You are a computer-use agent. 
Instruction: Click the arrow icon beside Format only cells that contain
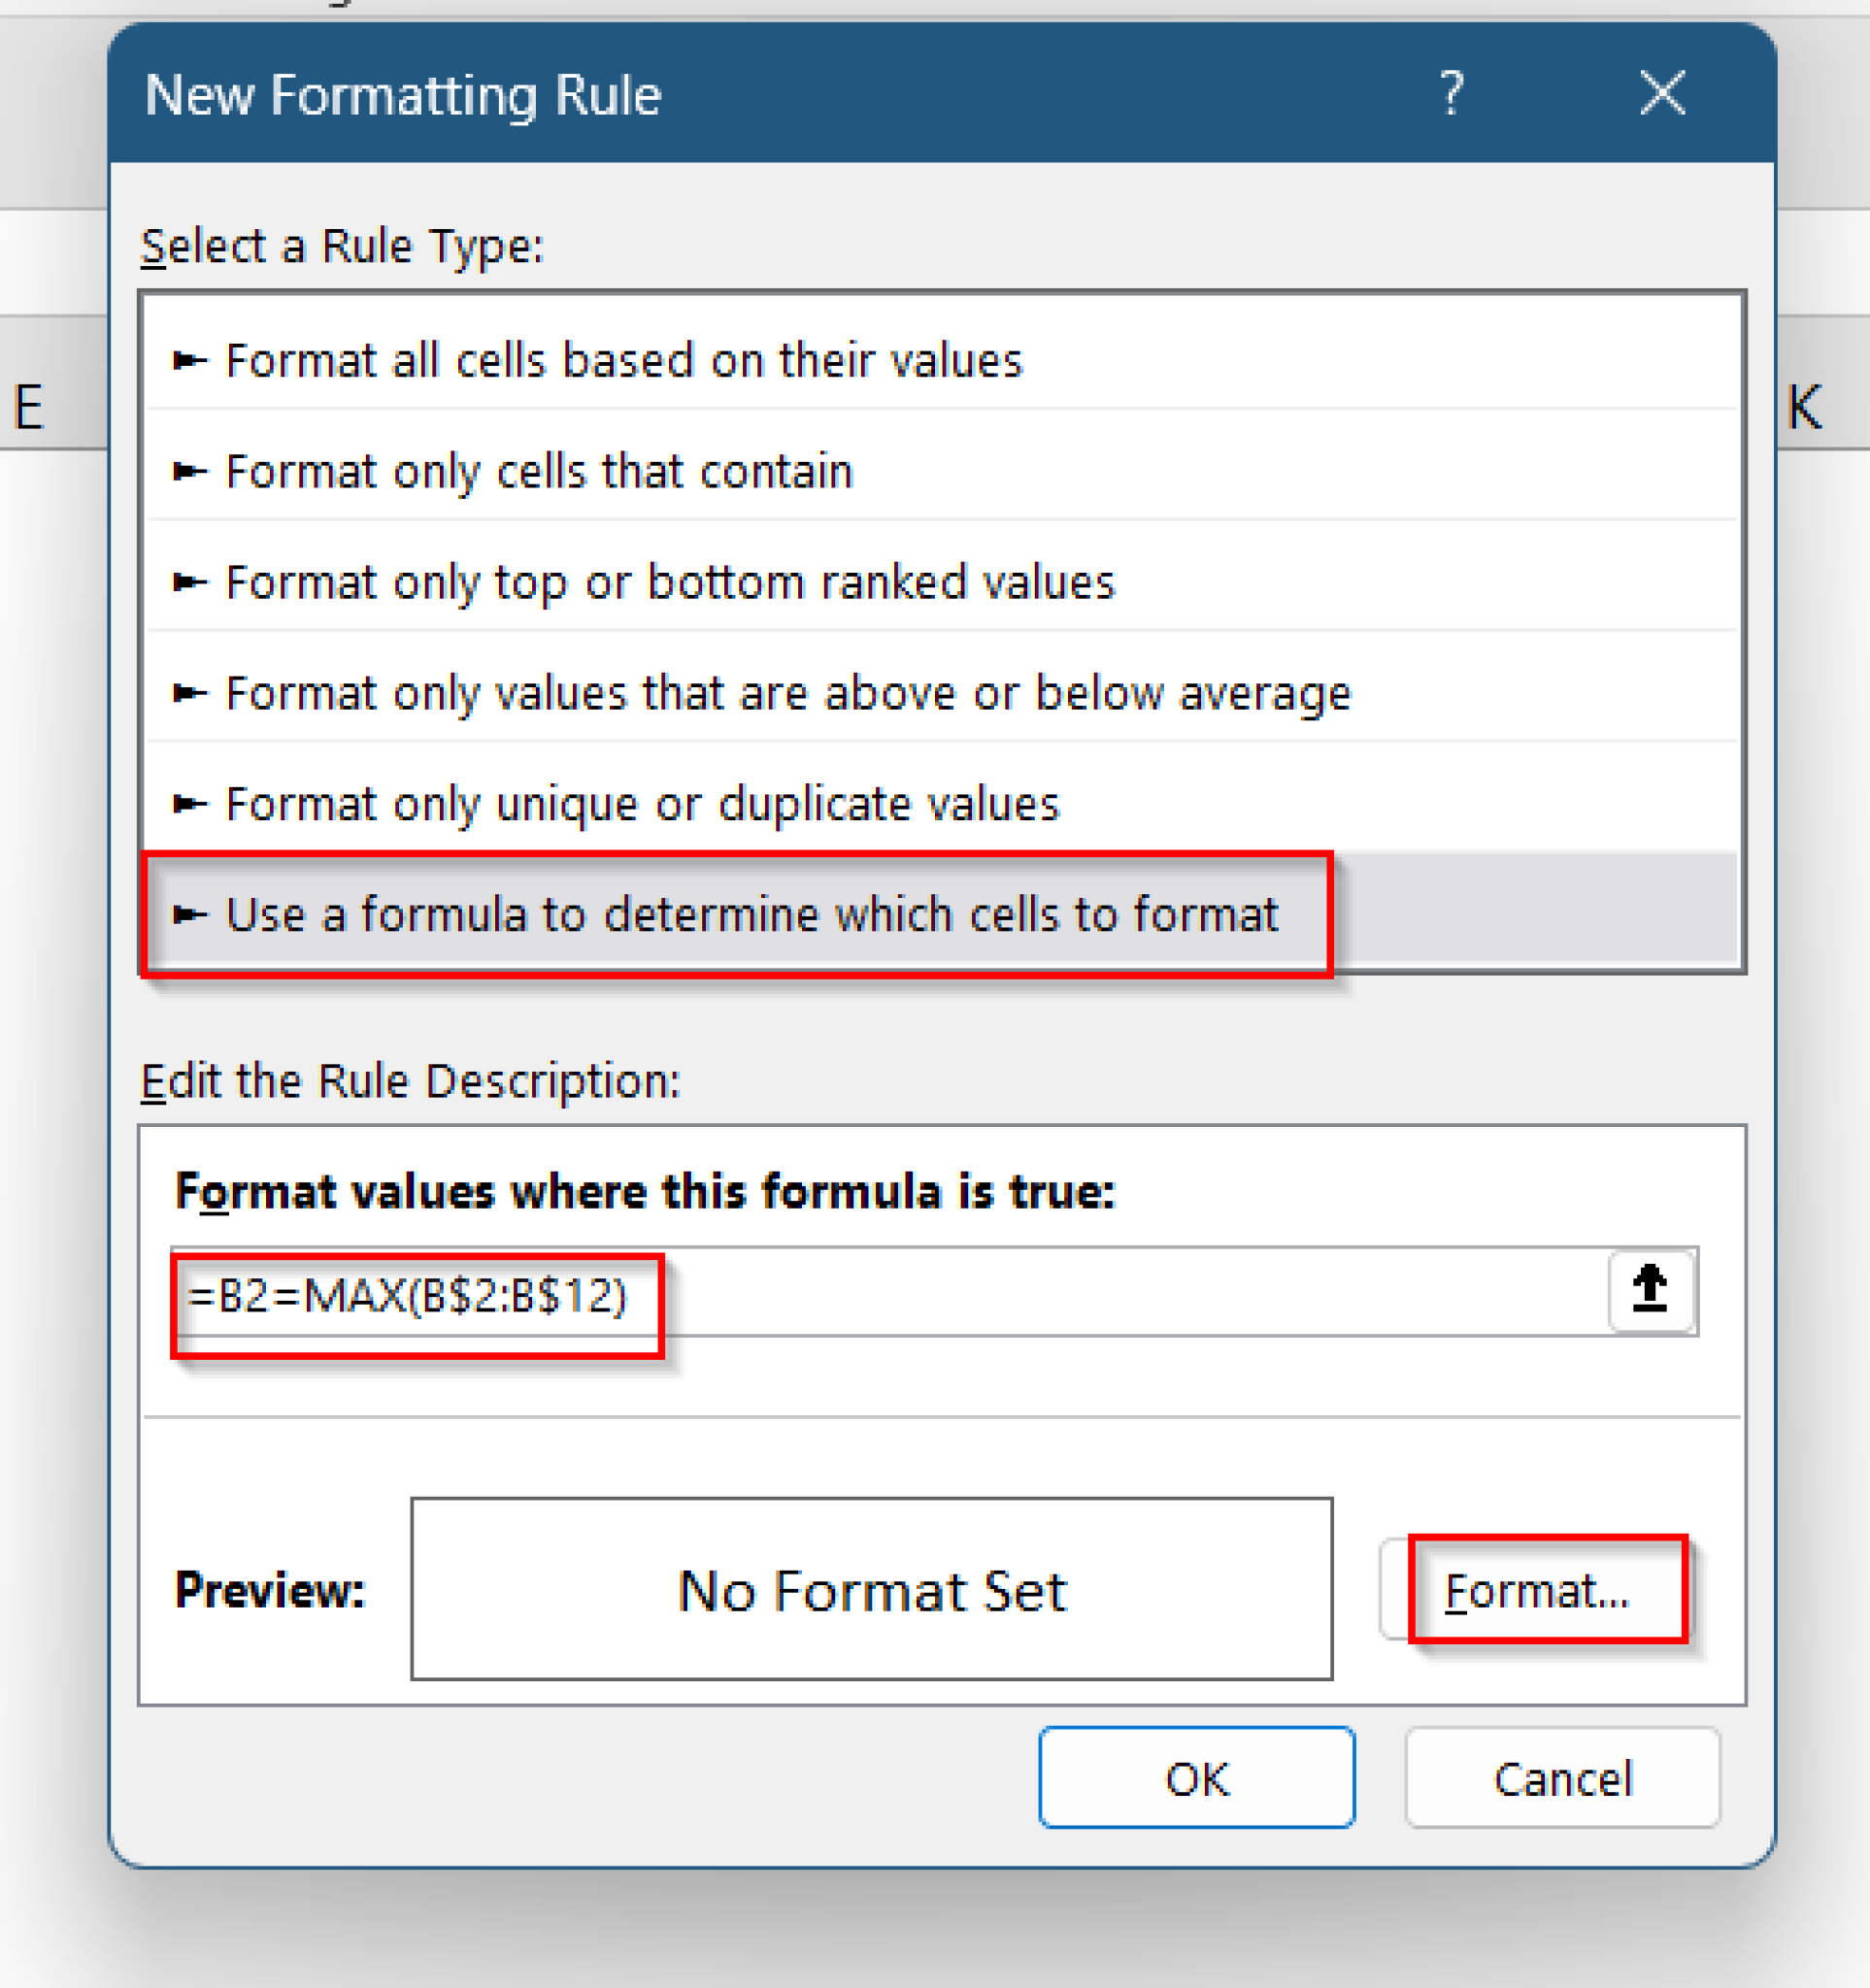click(189, 472)
